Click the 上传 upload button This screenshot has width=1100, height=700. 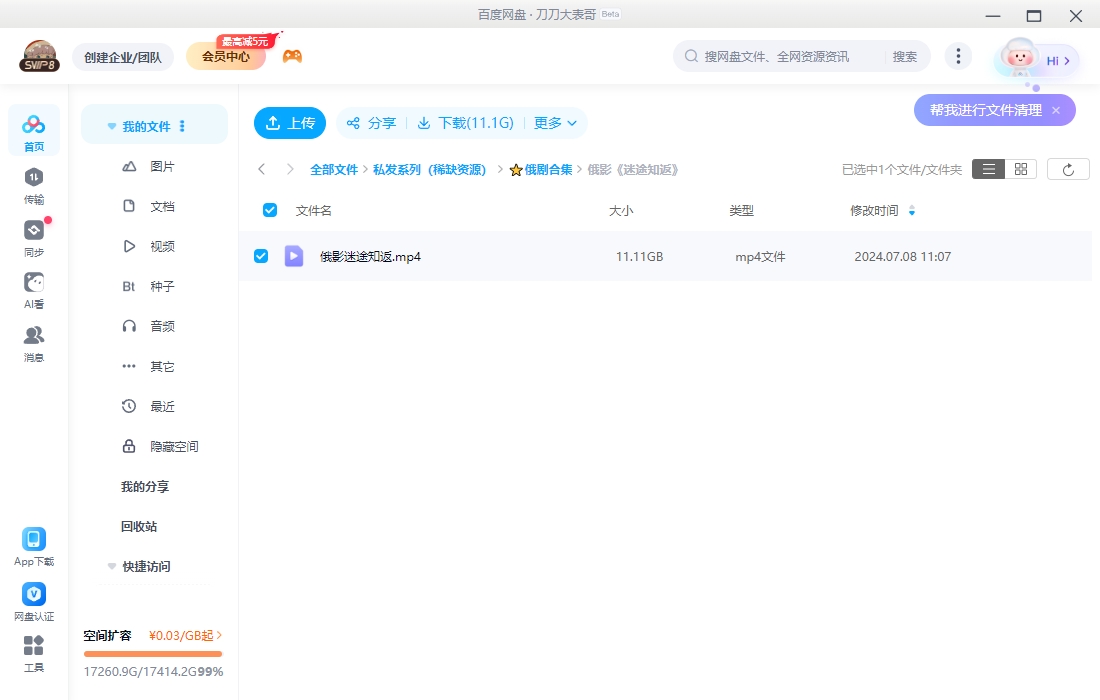coord(289,122)
